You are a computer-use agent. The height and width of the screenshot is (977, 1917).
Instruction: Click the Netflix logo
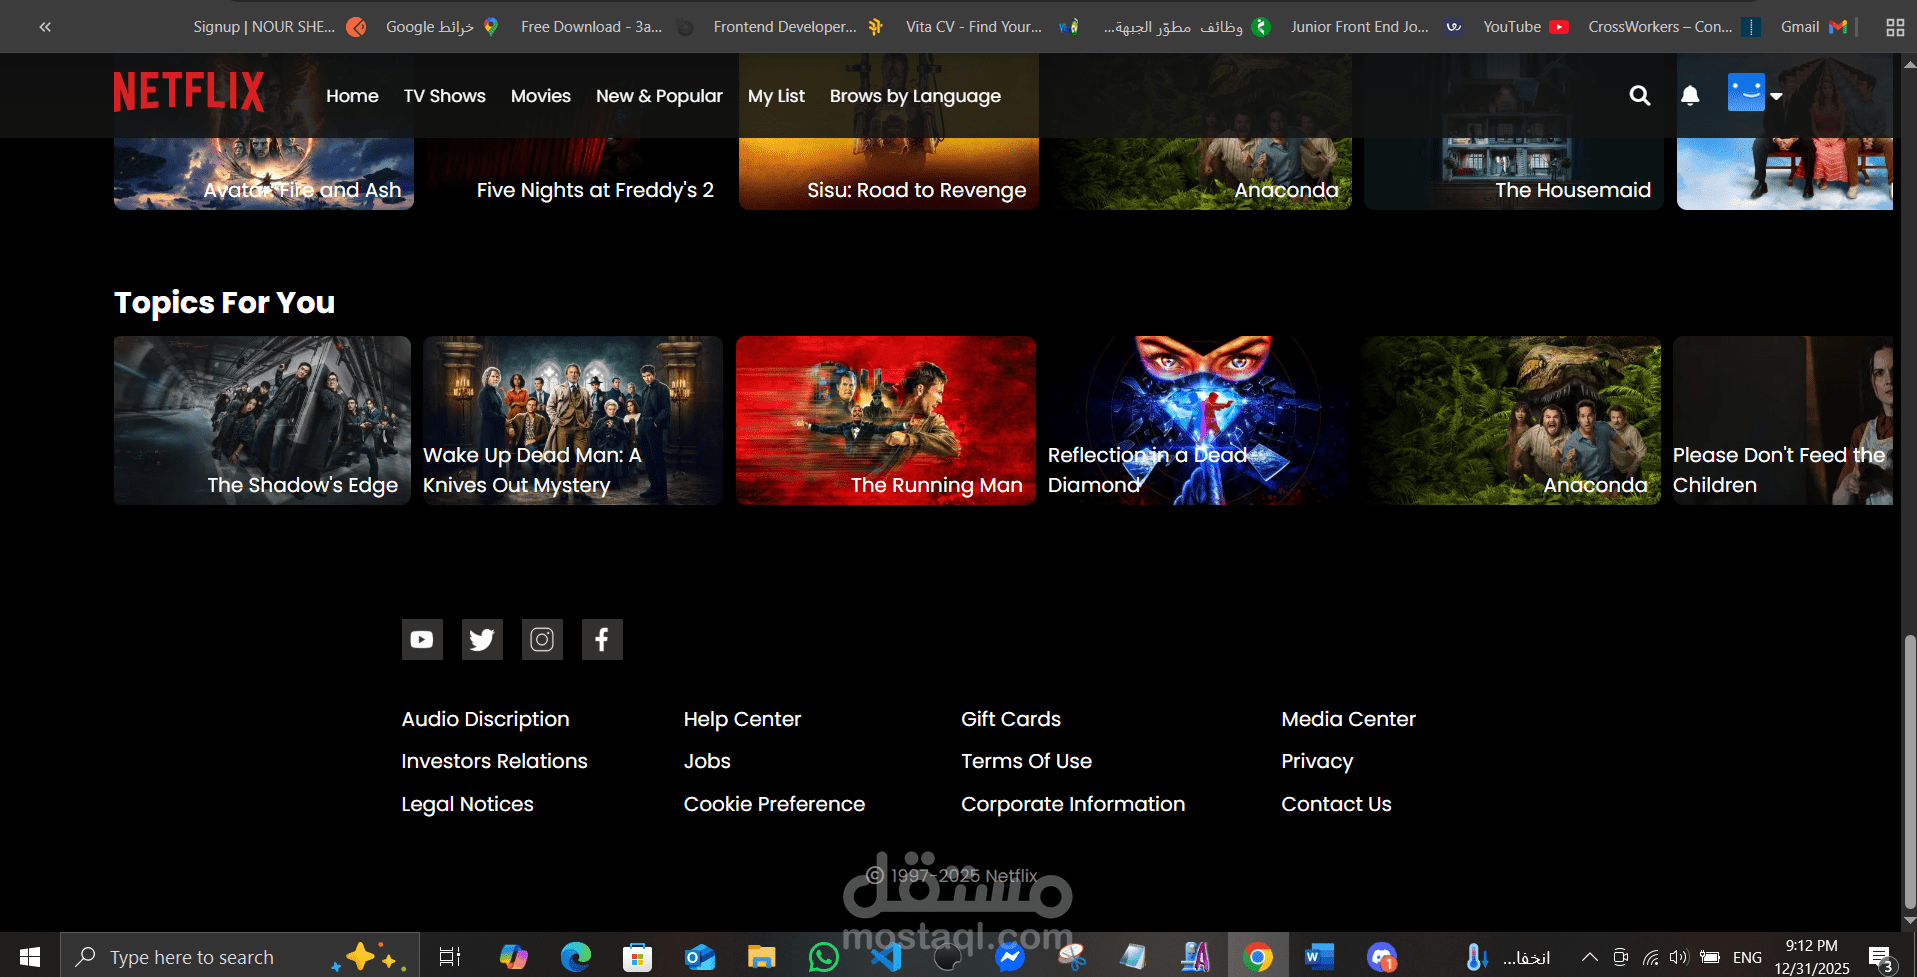pyautogui.click(x=189, y=92)
